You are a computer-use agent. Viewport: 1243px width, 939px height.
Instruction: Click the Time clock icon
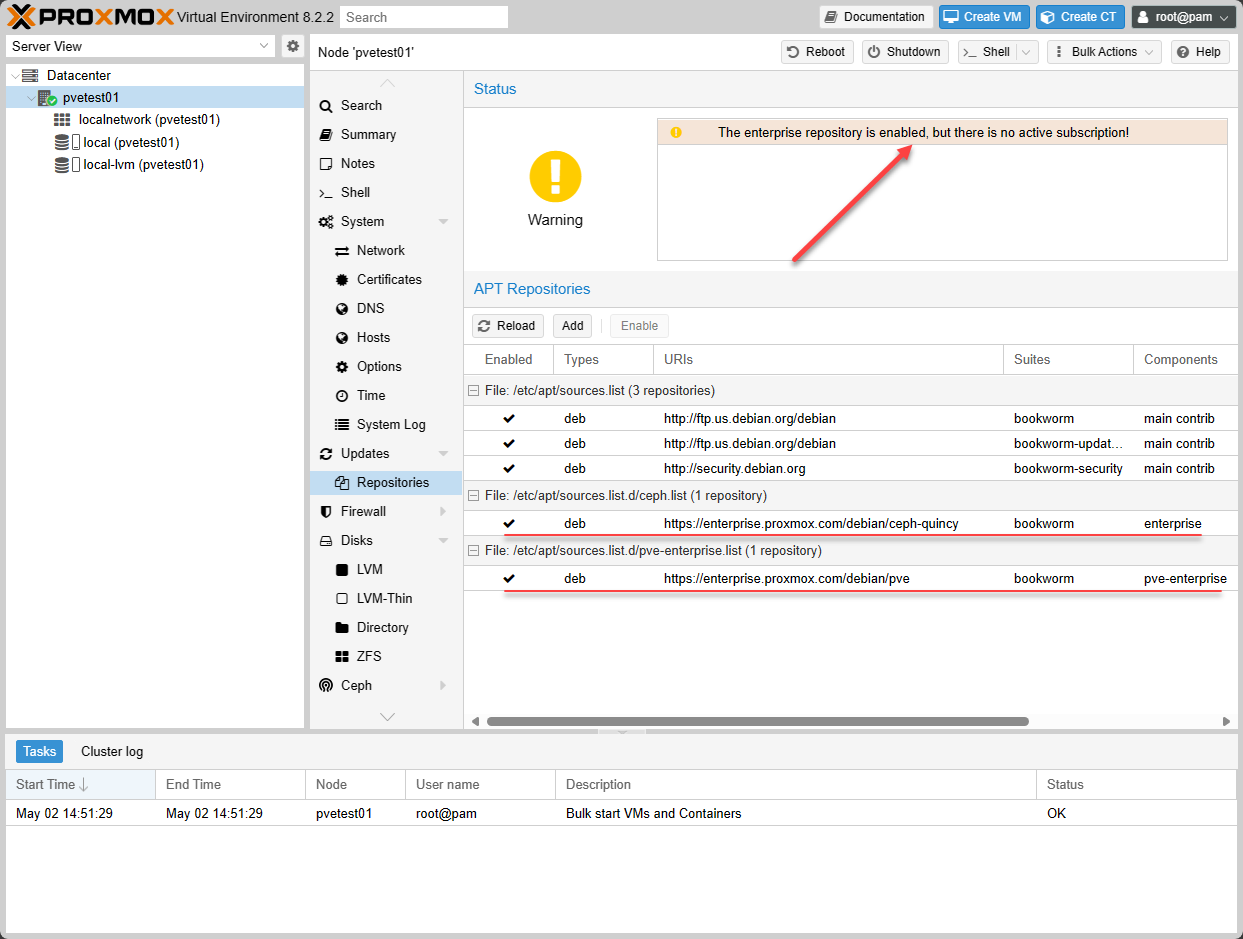[342, 396]
